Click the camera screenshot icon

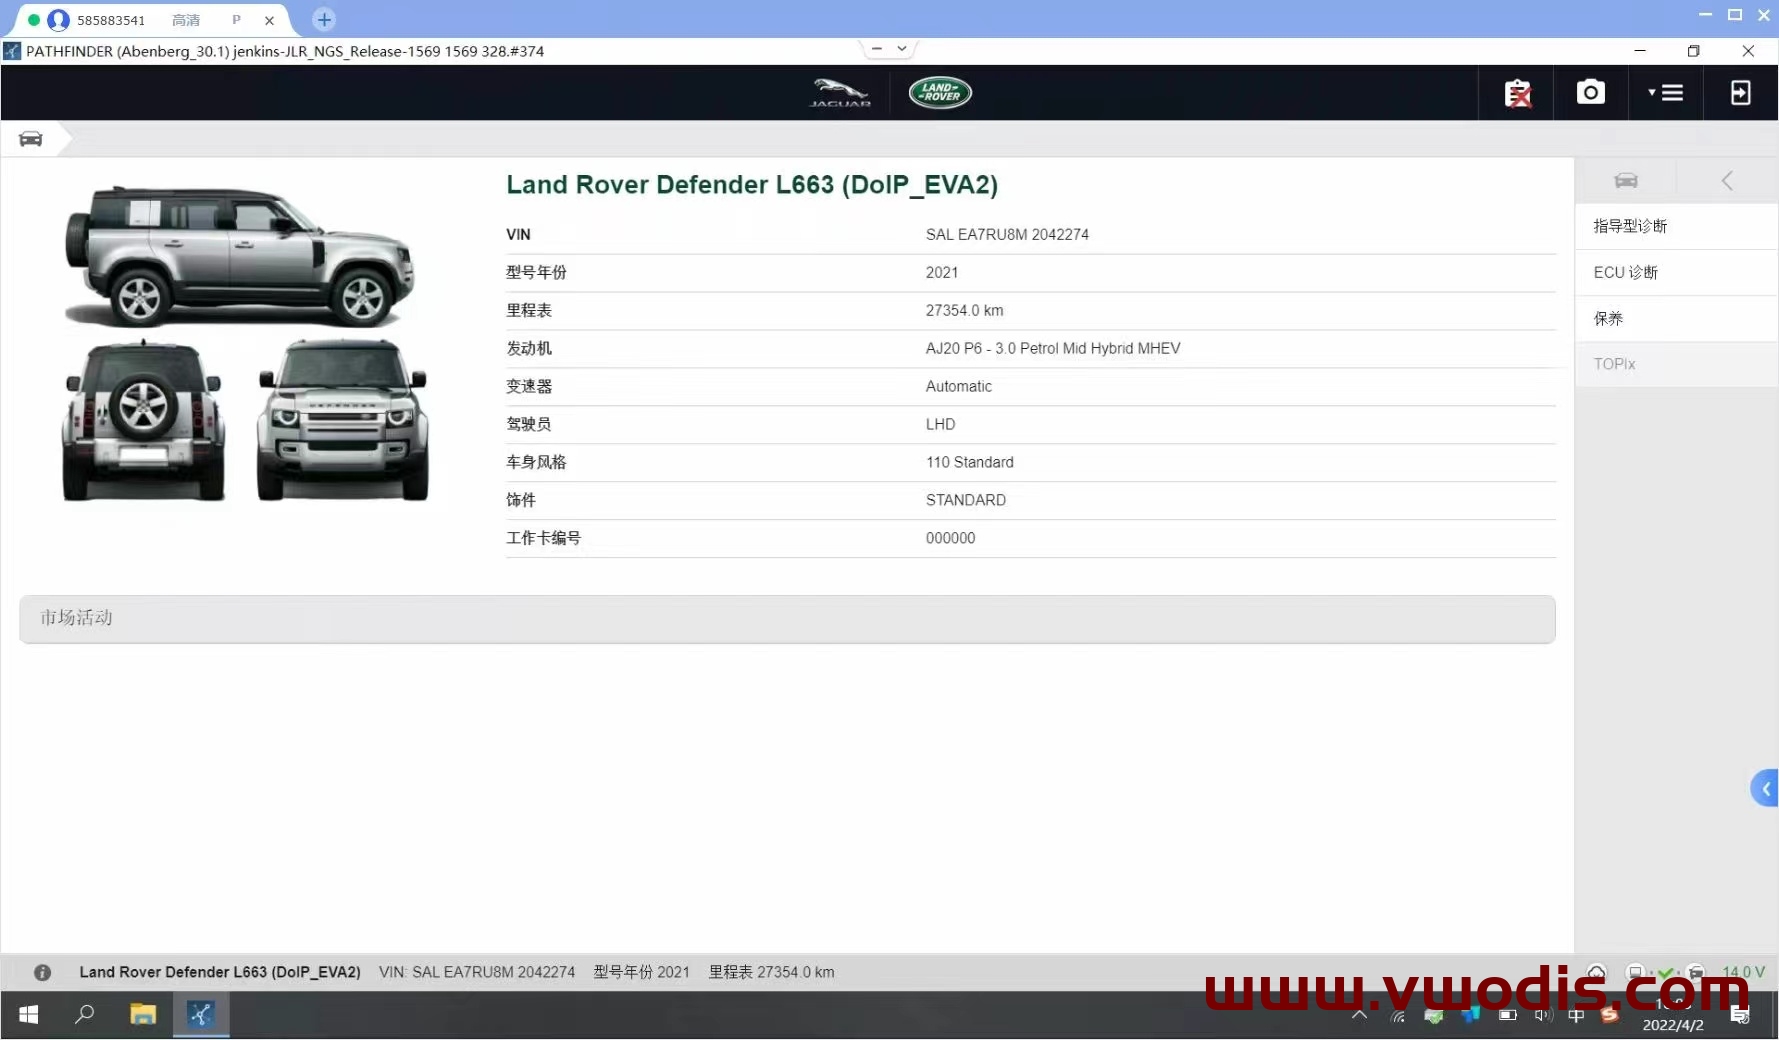point(1590,93)
